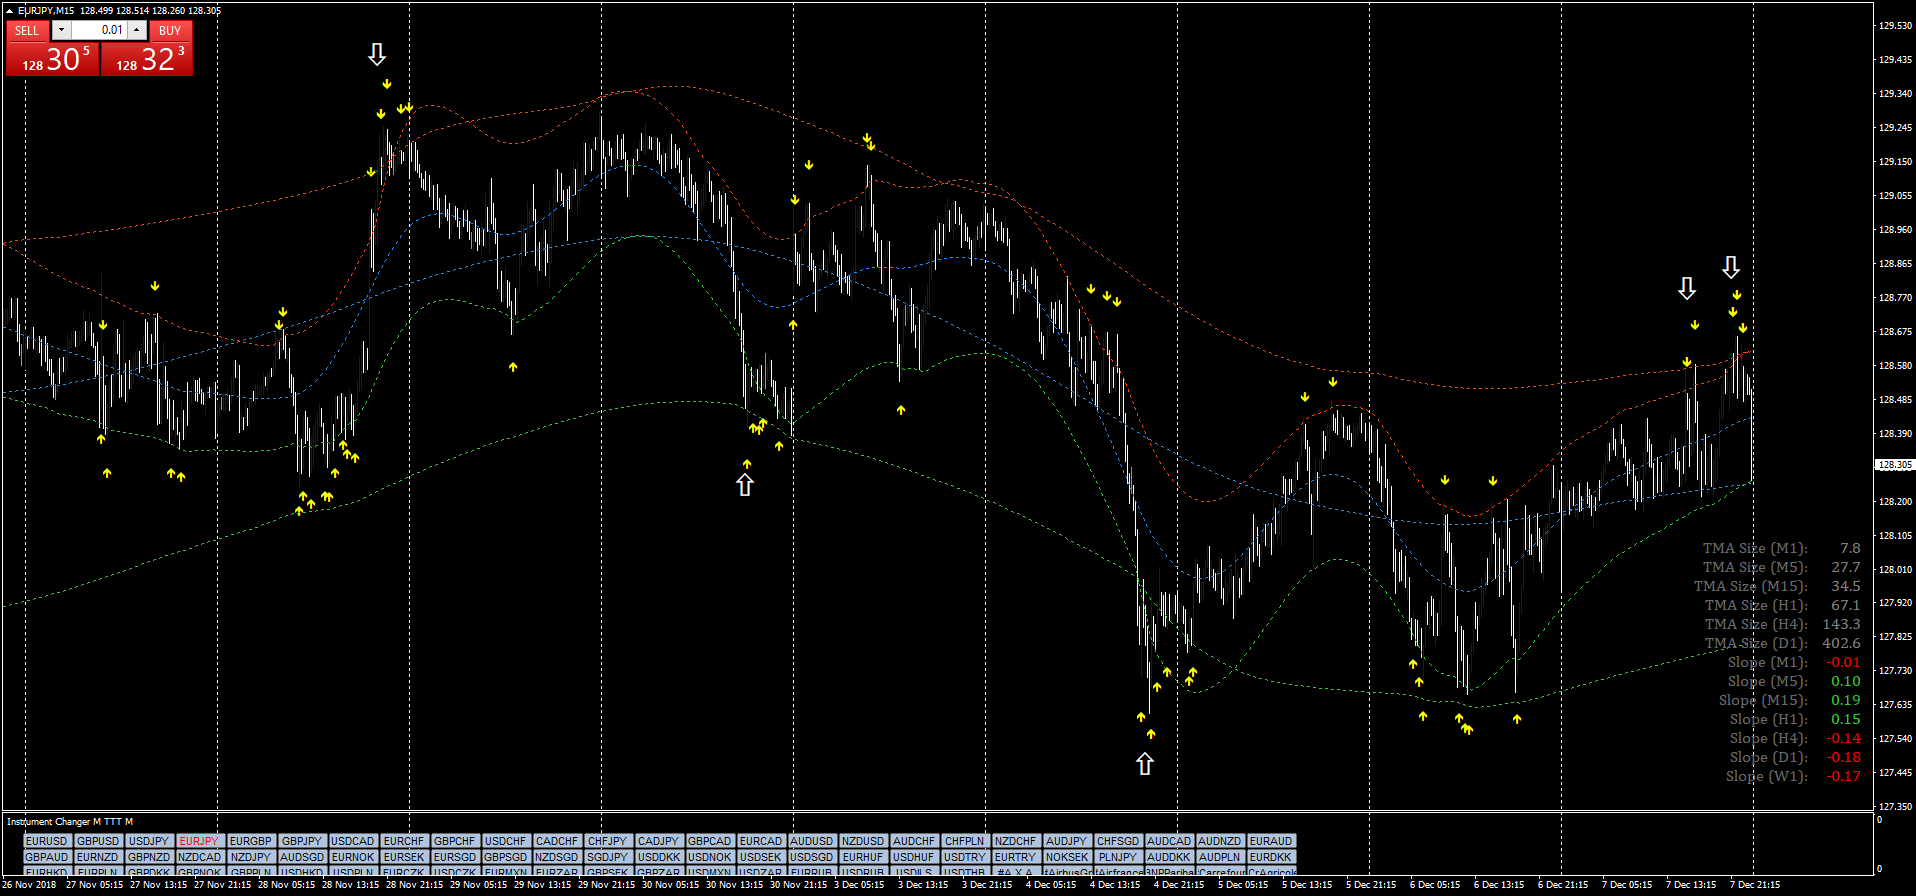Select the EURSGD pair
Image resolution: width=1916 pixels, height=896 pixels.
[454, 857]
